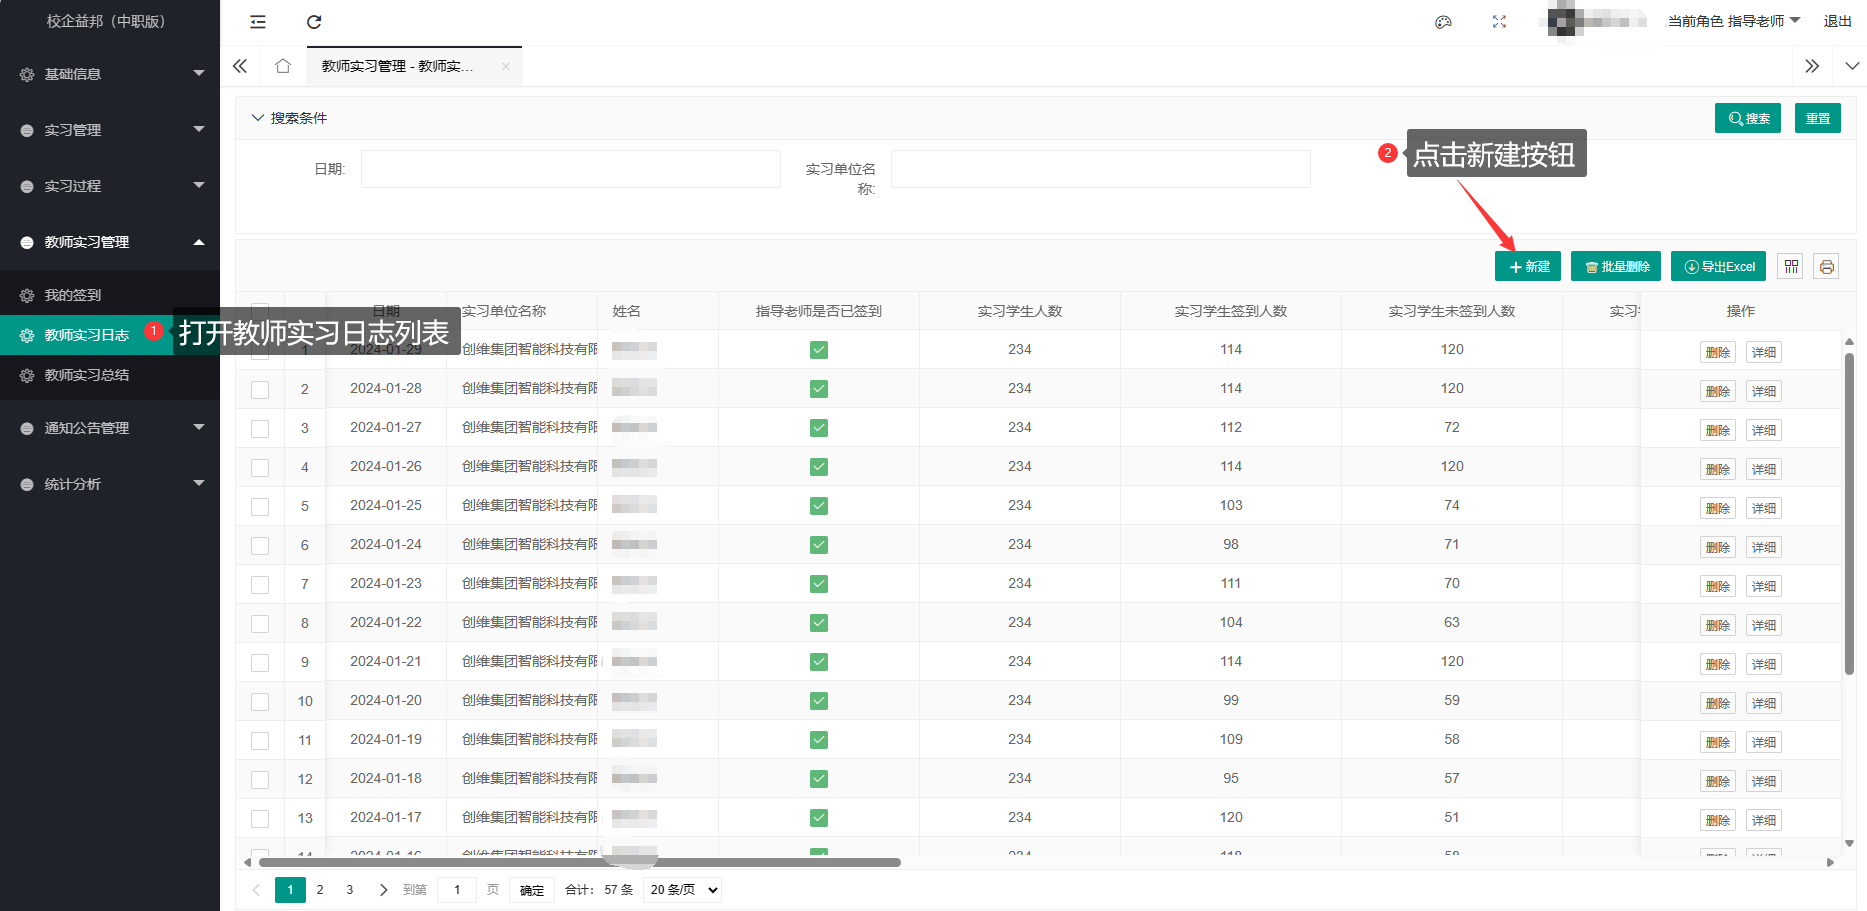1867x911 pixels.
Task: Go to home tab icon
Action: point(283,66)
